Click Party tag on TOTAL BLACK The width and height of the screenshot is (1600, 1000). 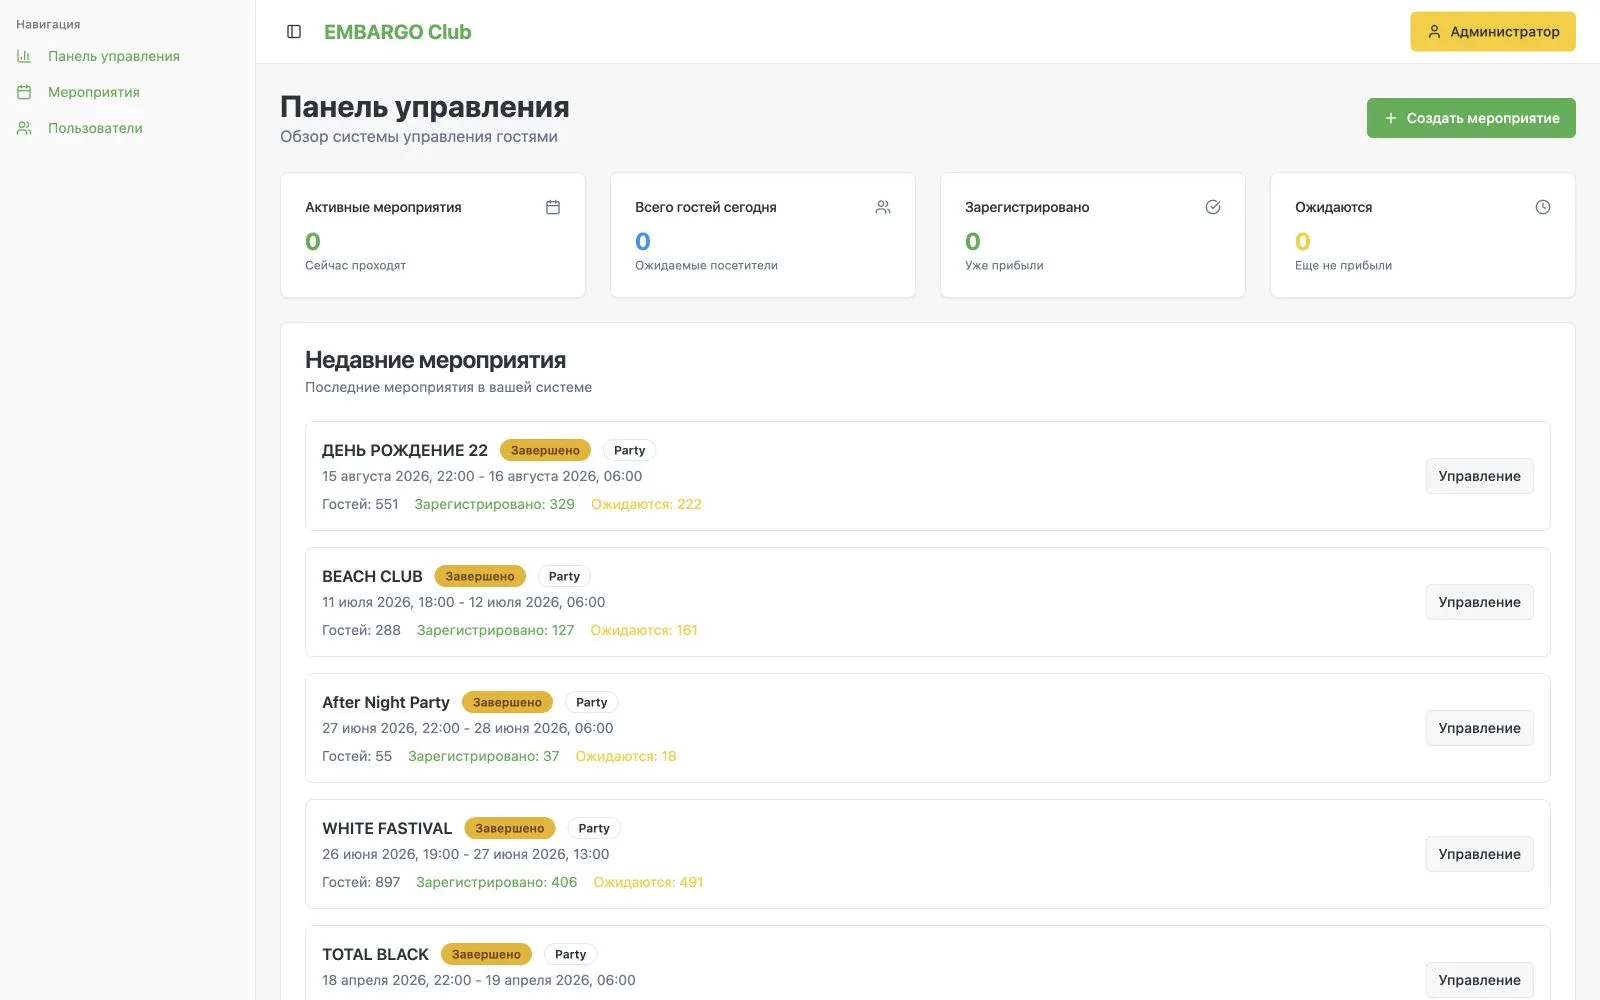[570, 954]
